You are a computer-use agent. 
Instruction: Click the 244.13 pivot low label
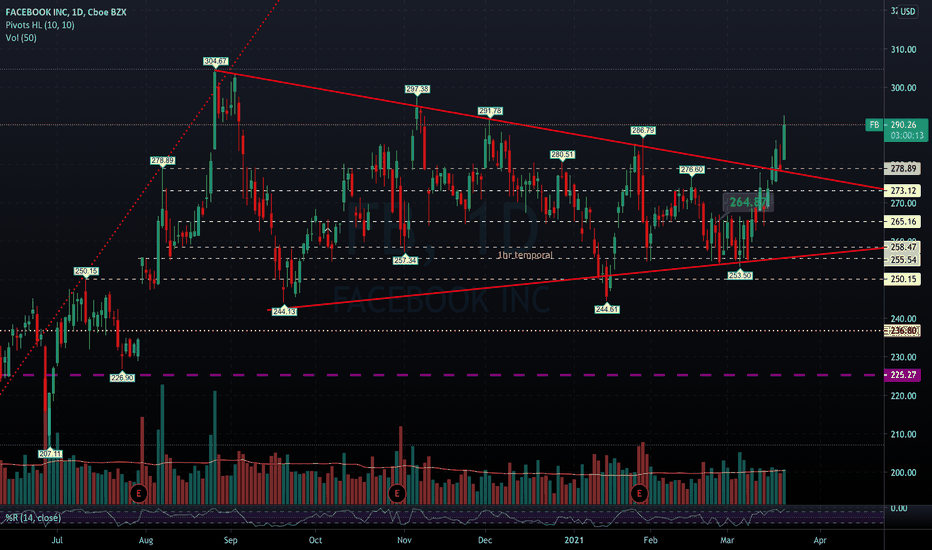tap(284, 312)
